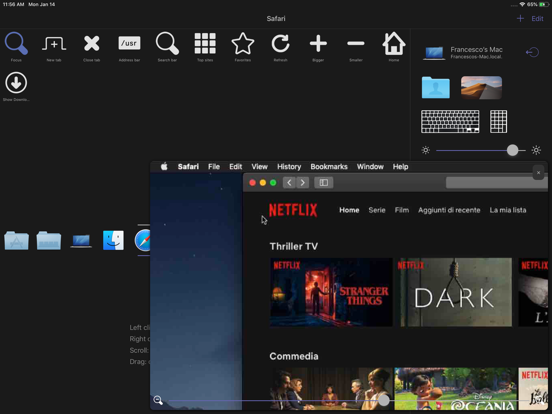Tap the Favorites star icon
The image size is (552, 414).
(243, 44)
